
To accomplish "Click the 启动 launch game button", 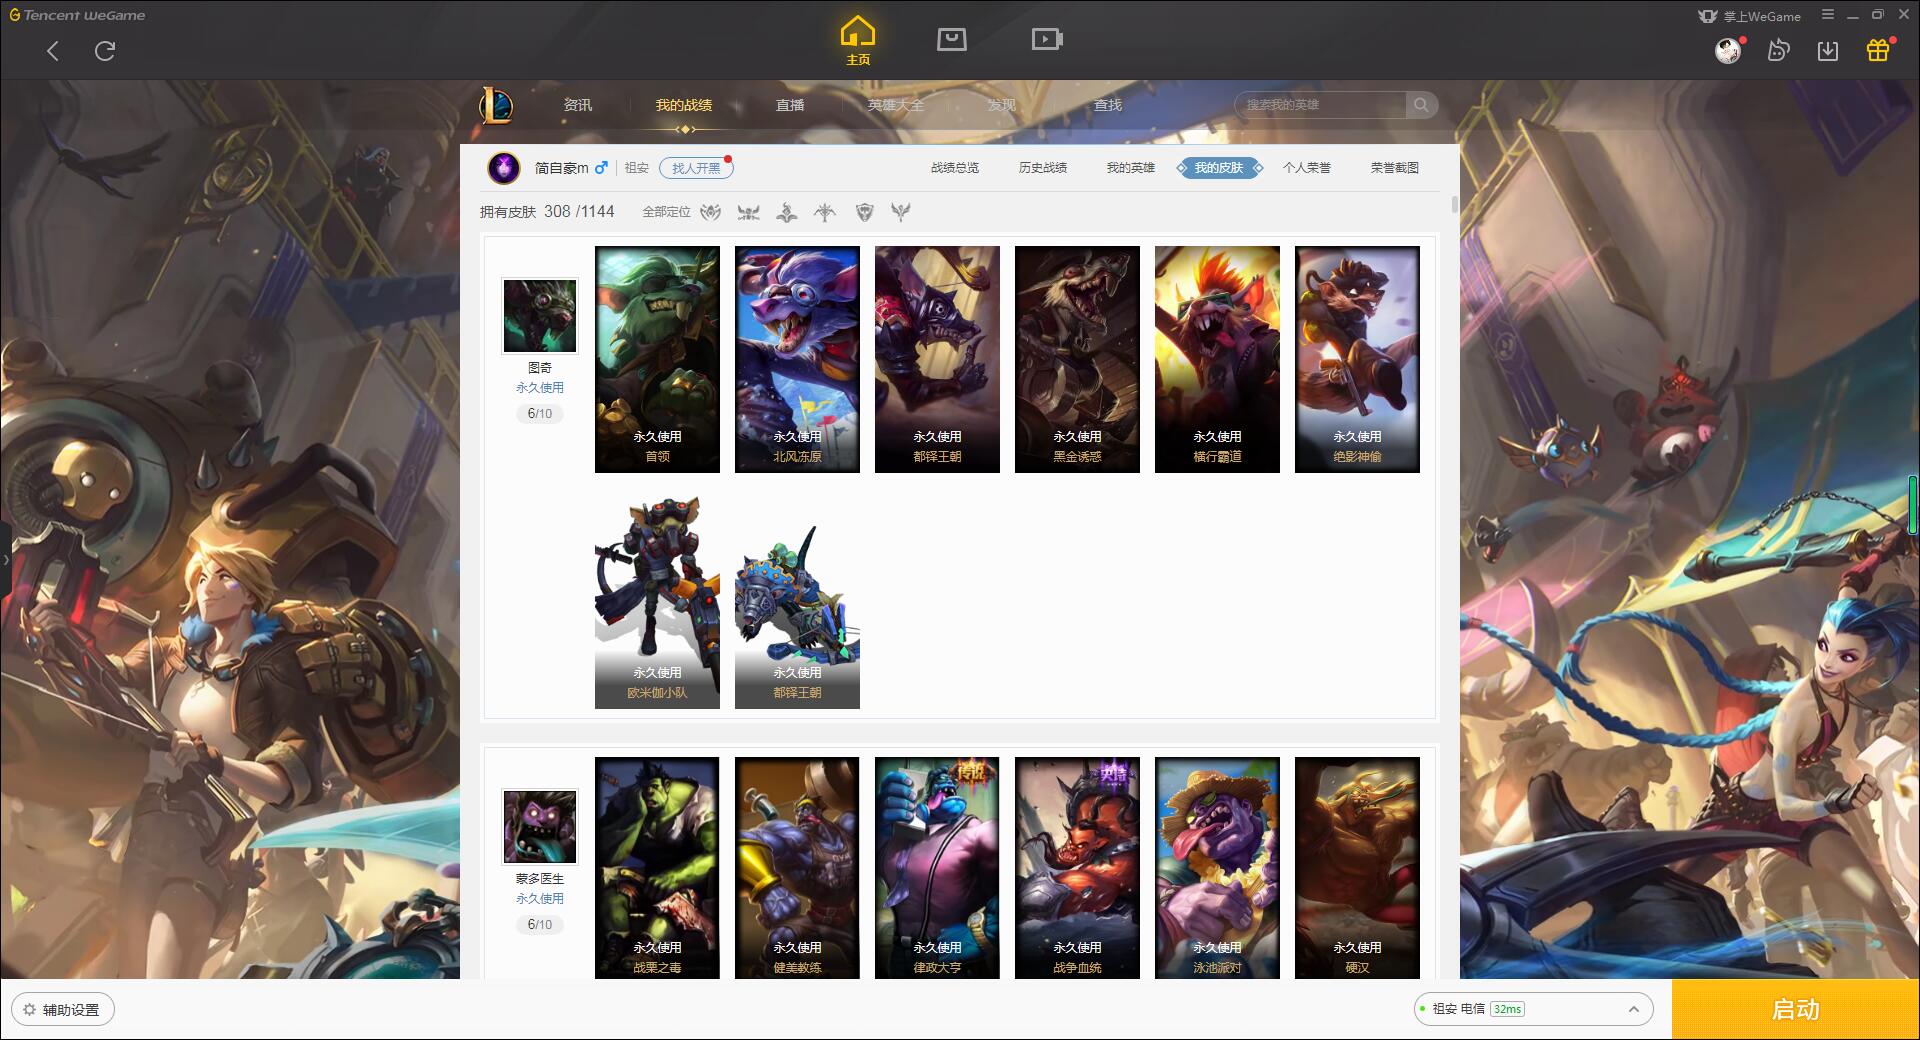I will click(x=1796, y=1010).
